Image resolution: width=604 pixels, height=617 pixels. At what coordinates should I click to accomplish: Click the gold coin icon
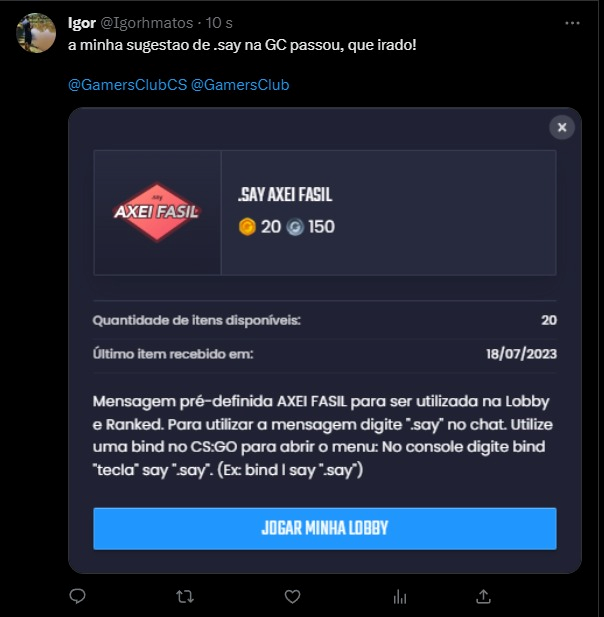click(248, 227)
